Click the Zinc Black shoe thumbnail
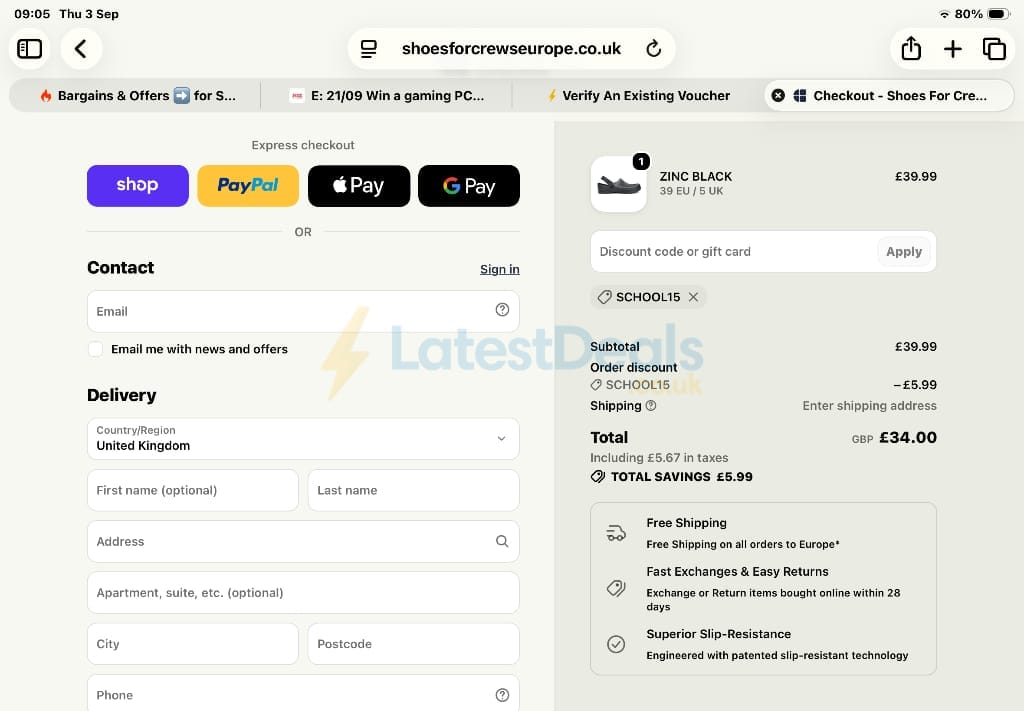The image size is (1024, 711). [618, 184]
